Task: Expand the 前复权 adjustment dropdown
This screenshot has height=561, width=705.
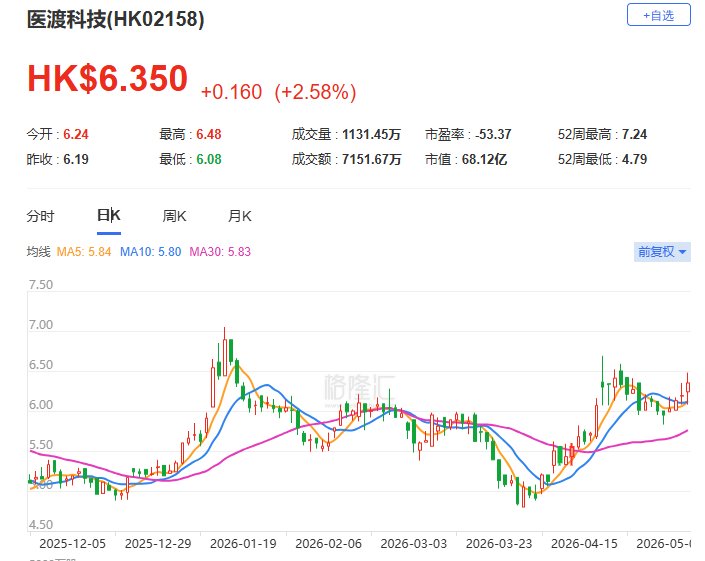Action: point(662,251)
